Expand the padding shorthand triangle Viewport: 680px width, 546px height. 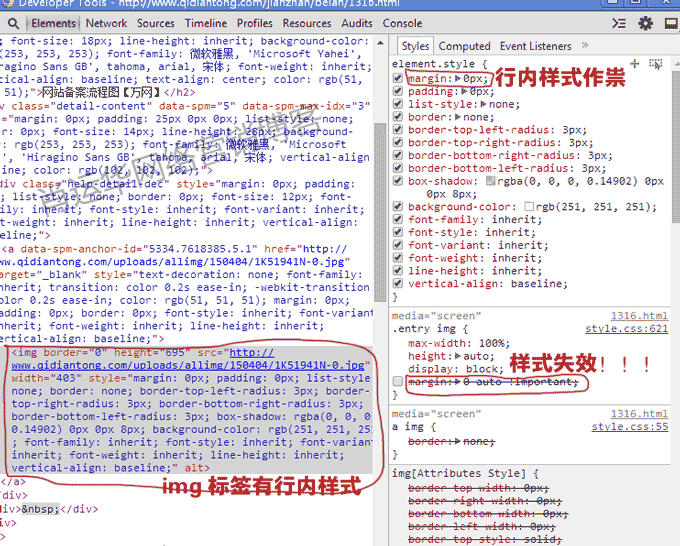point(464,91)
